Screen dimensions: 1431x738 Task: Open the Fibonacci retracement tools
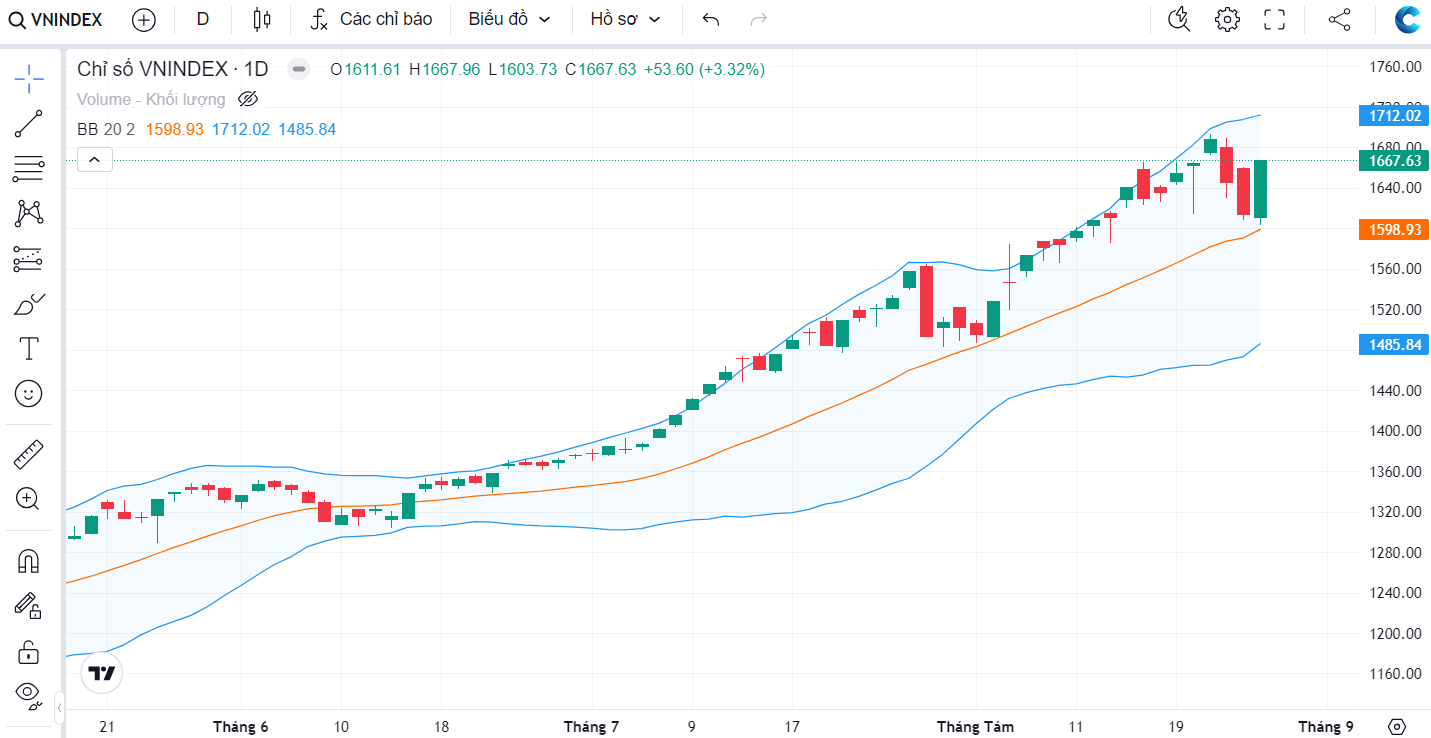click(x=29, y=169)
